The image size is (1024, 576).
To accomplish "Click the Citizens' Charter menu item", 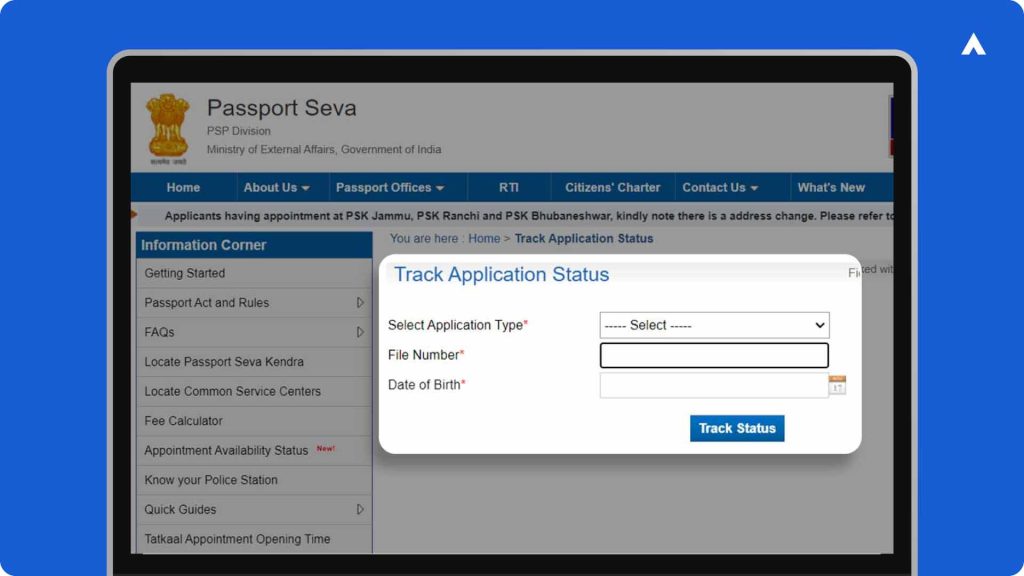I will click(x=612, y=187).
